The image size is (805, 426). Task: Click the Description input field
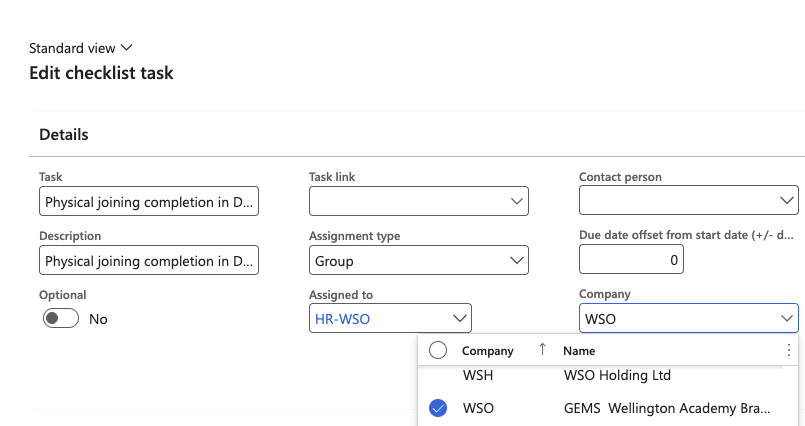pos(149,260)
